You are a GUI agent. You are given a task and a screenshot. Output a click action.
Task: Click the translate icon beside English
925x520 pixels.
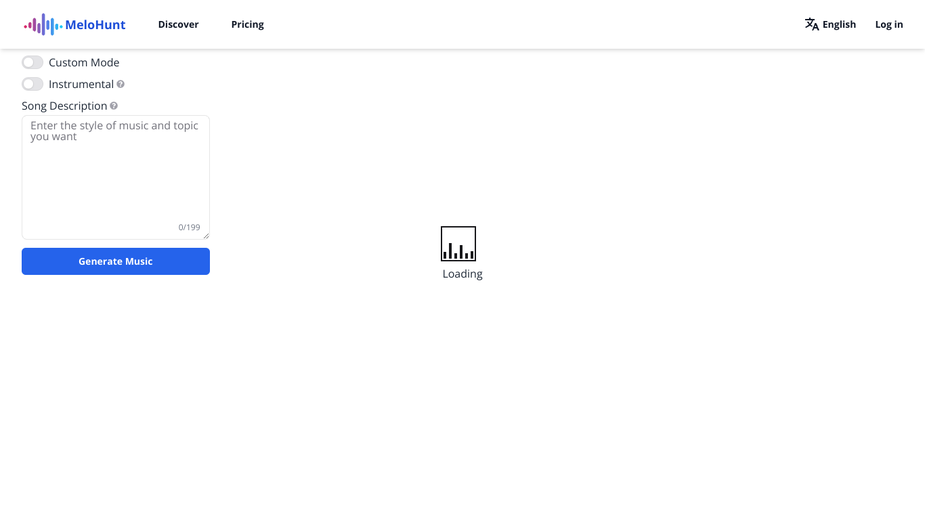(811, 25)
